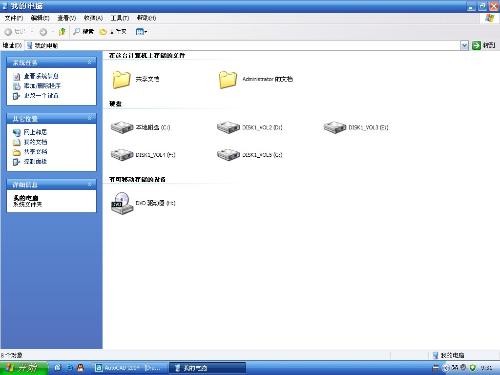Launch Internet Explorer from quick launch
The image size is (500, 375).
[x=70, y=368]
